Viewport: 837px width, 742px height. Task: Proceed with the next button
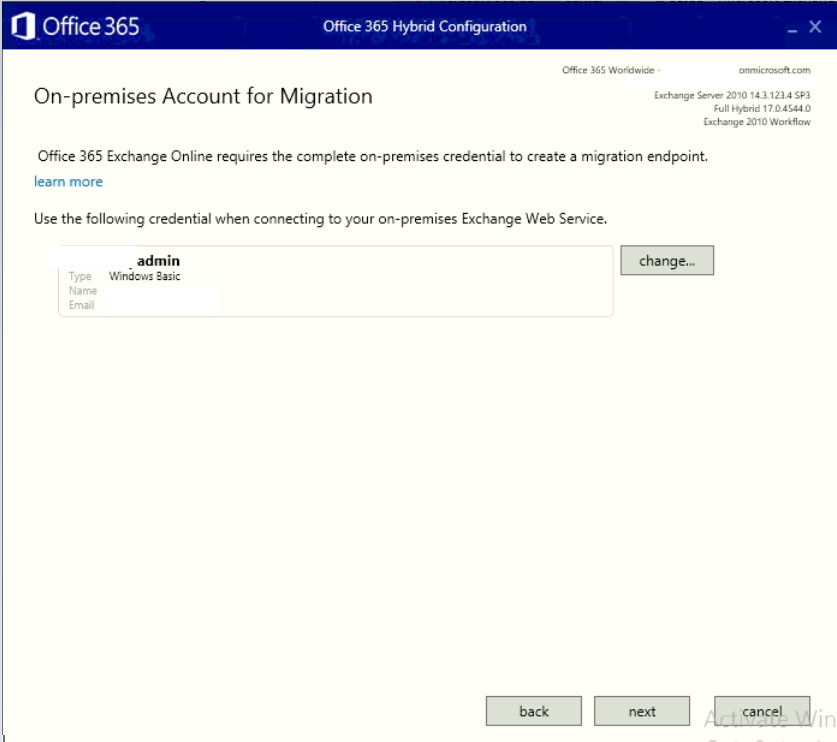[x=642, y=711]
